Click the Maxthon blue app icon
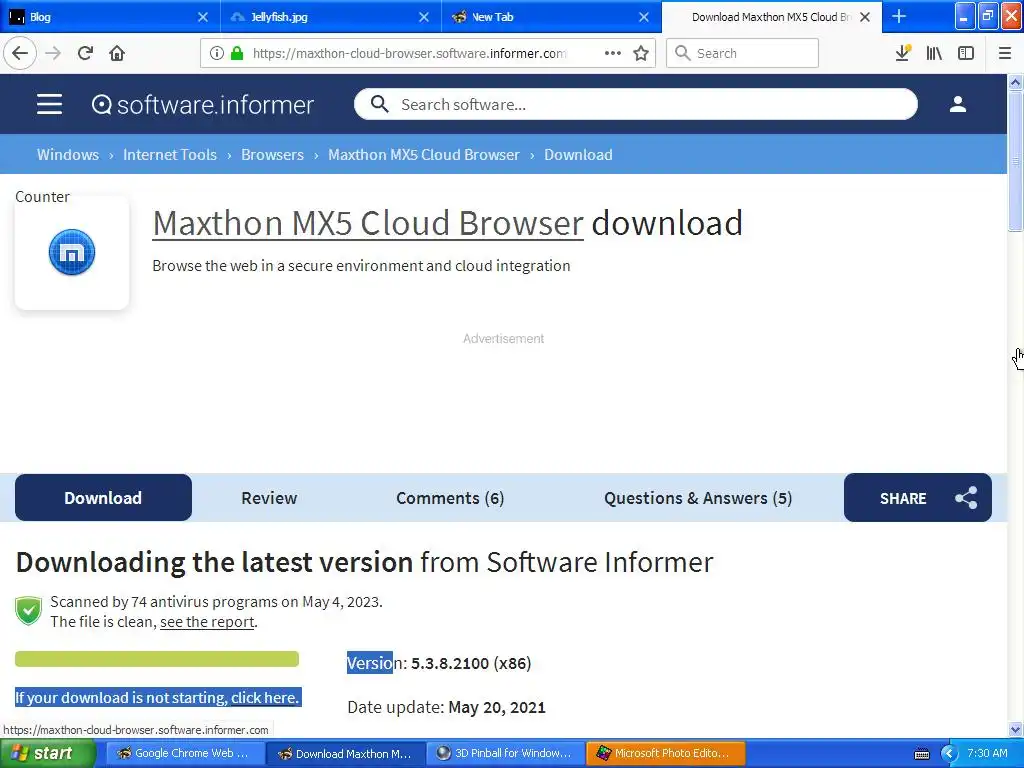The height and width of the screenshot is (768, 1024). (72, 252)
